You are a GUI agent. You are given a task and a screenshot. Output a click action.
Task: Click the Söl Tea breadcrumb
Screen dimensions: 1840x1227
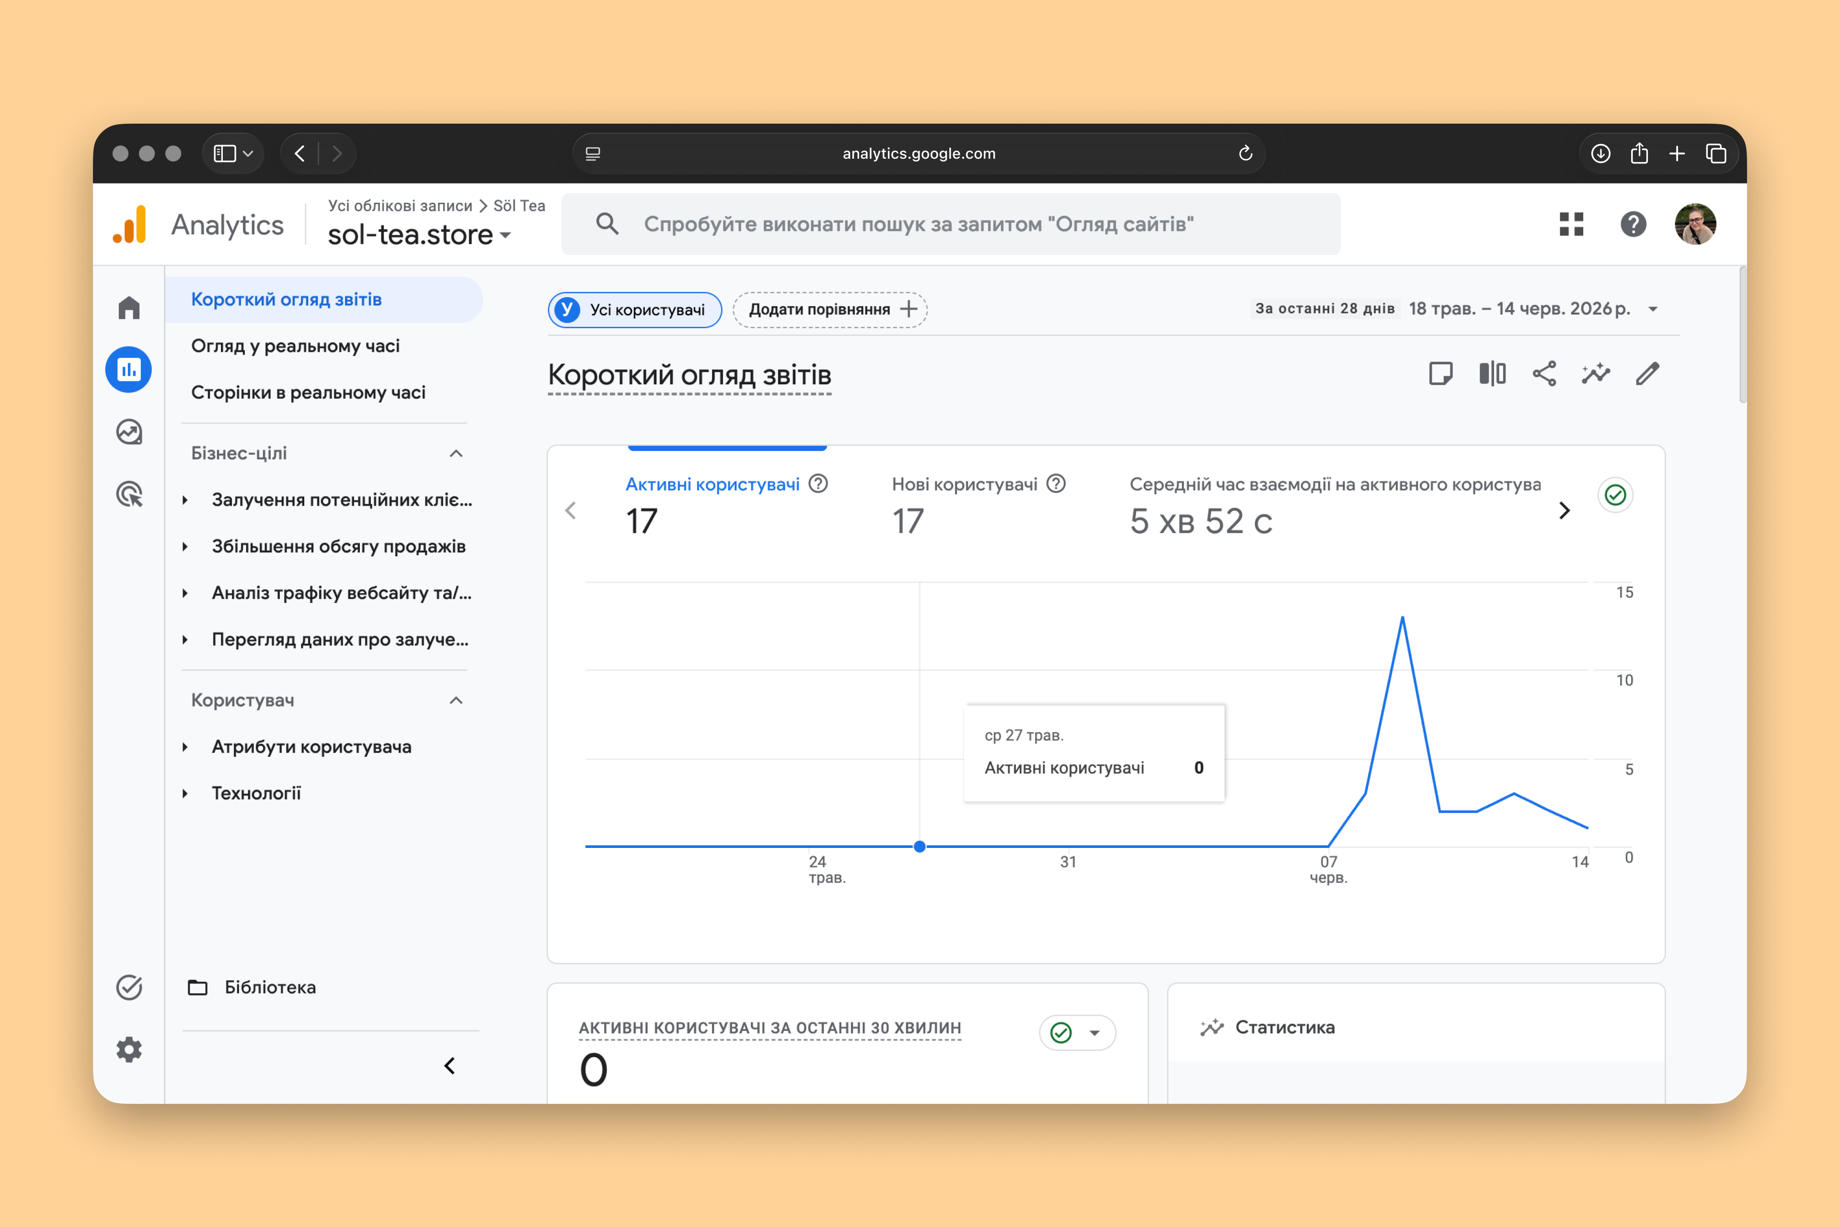point(519,206)
